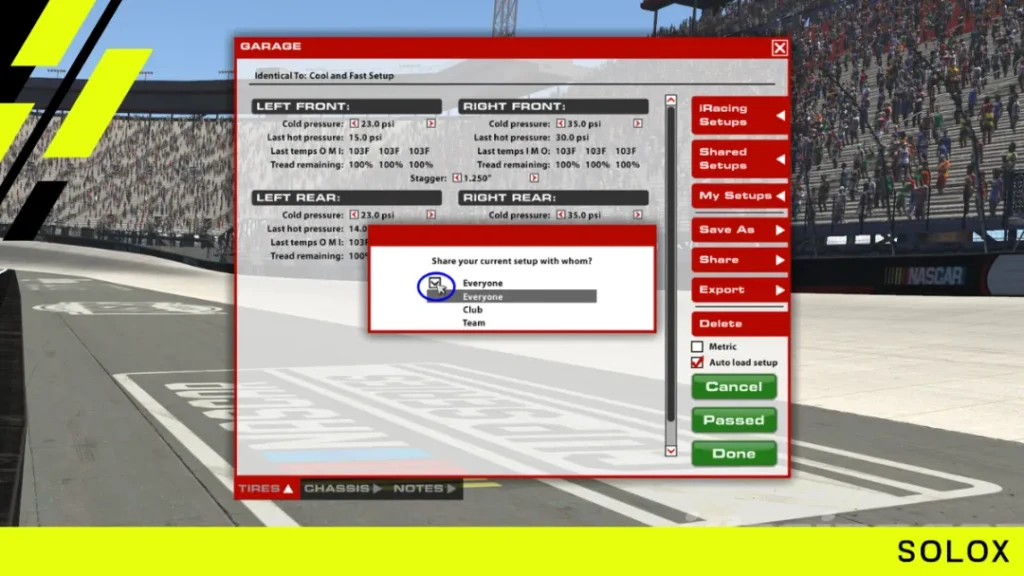Image resolution: width=1024 pixels, height=576 pixels.
Task: Close the Garage window
Action: point(779,48)
